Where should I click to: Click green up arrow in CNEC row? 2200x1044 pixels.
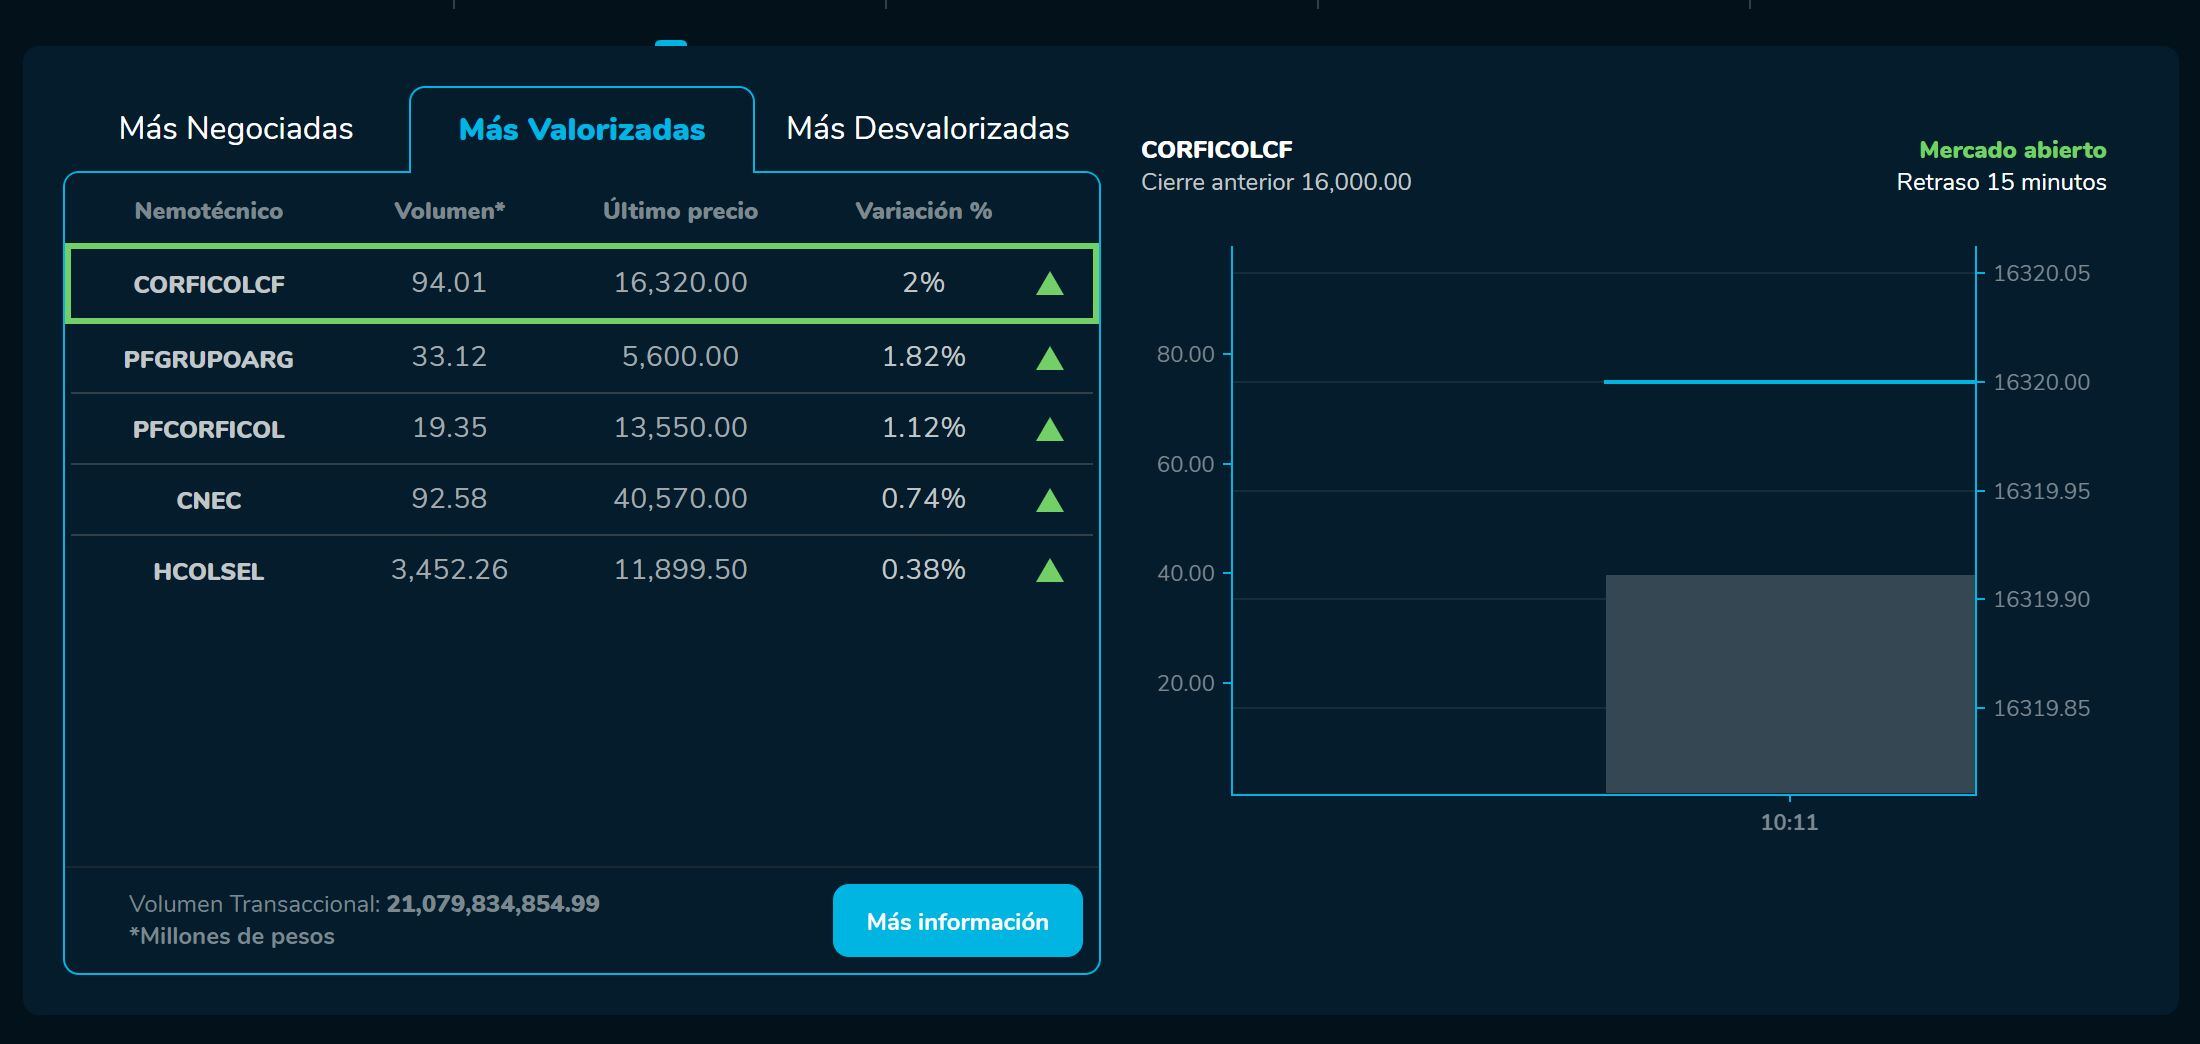(1049, 500)
